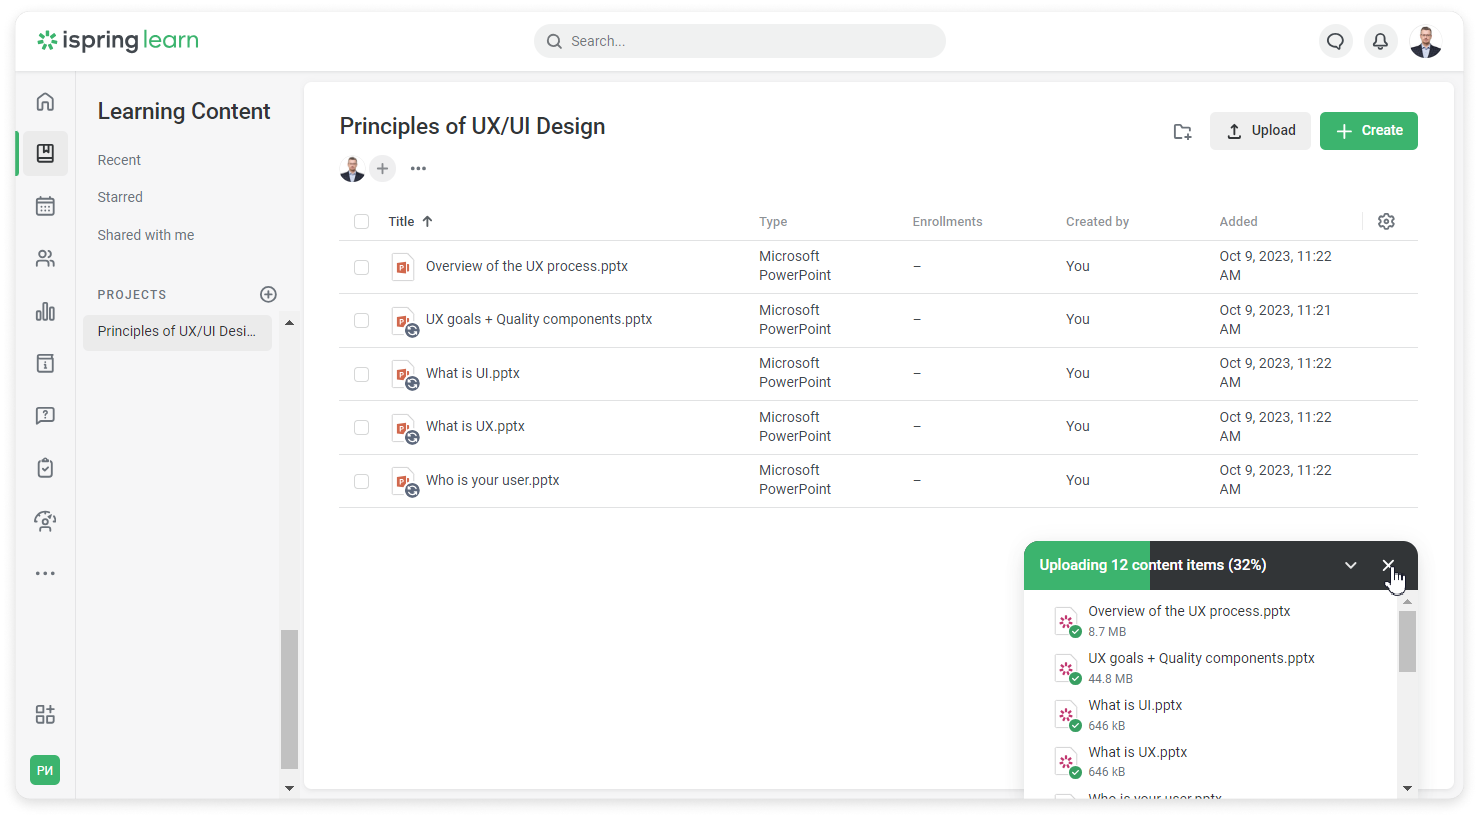Image resolution: width=1479 pixels, height=818 pixels.
Task: Open the Starred section
Action: 120,197
